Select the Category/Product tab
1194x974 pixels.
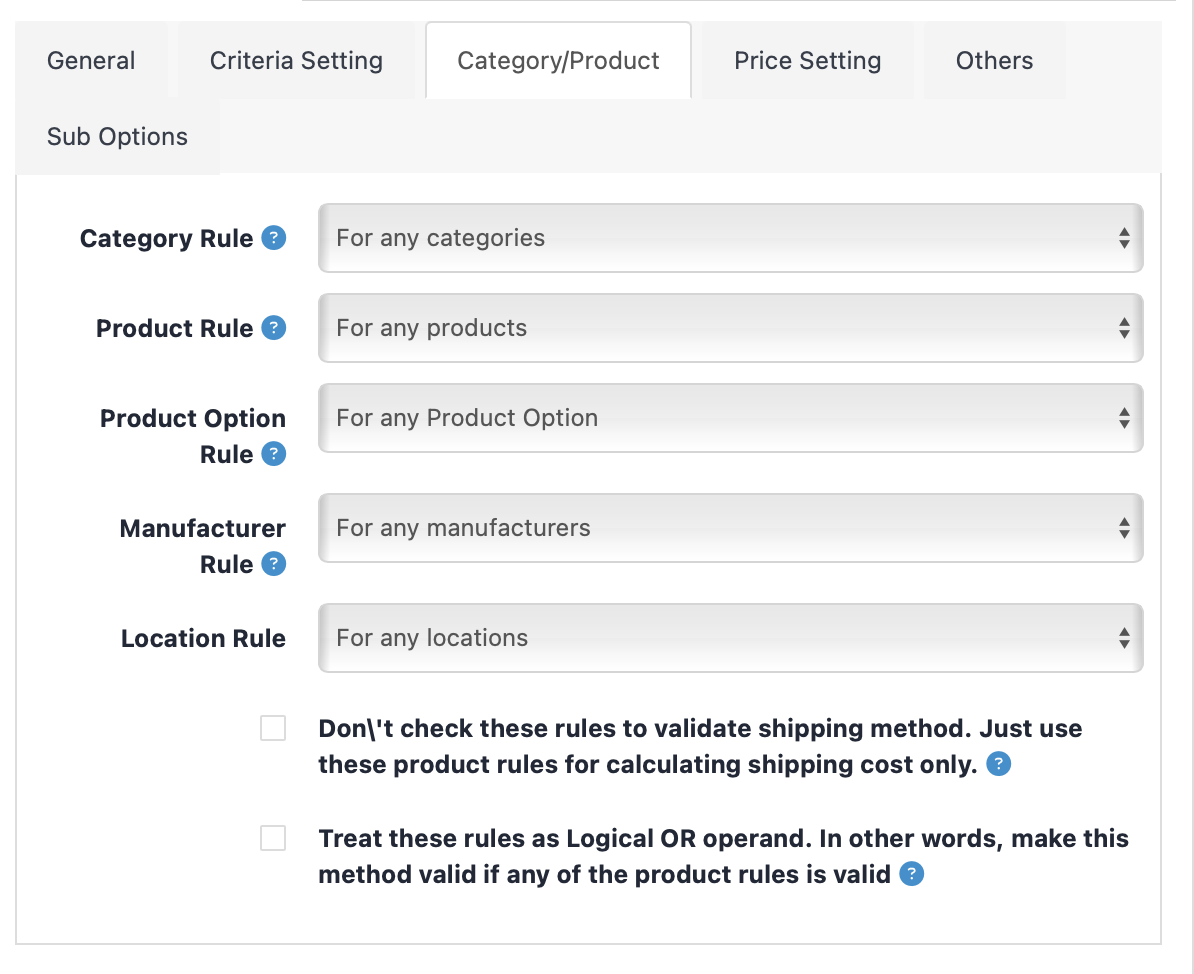point(558,61)
